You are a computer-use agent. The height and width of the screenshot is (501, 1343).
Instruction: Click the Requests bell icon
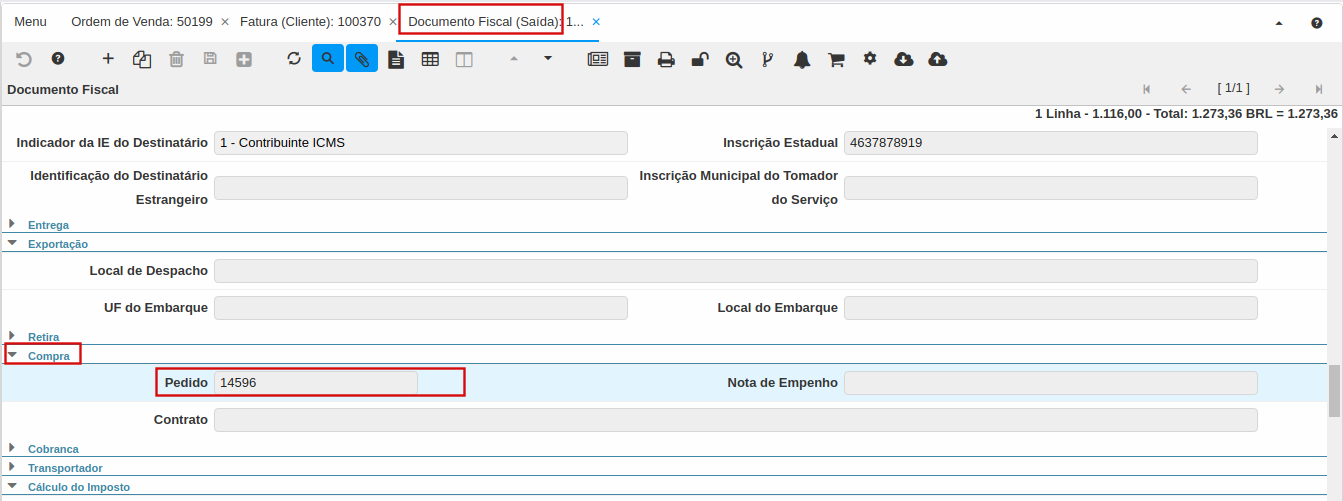click(802, 59)
